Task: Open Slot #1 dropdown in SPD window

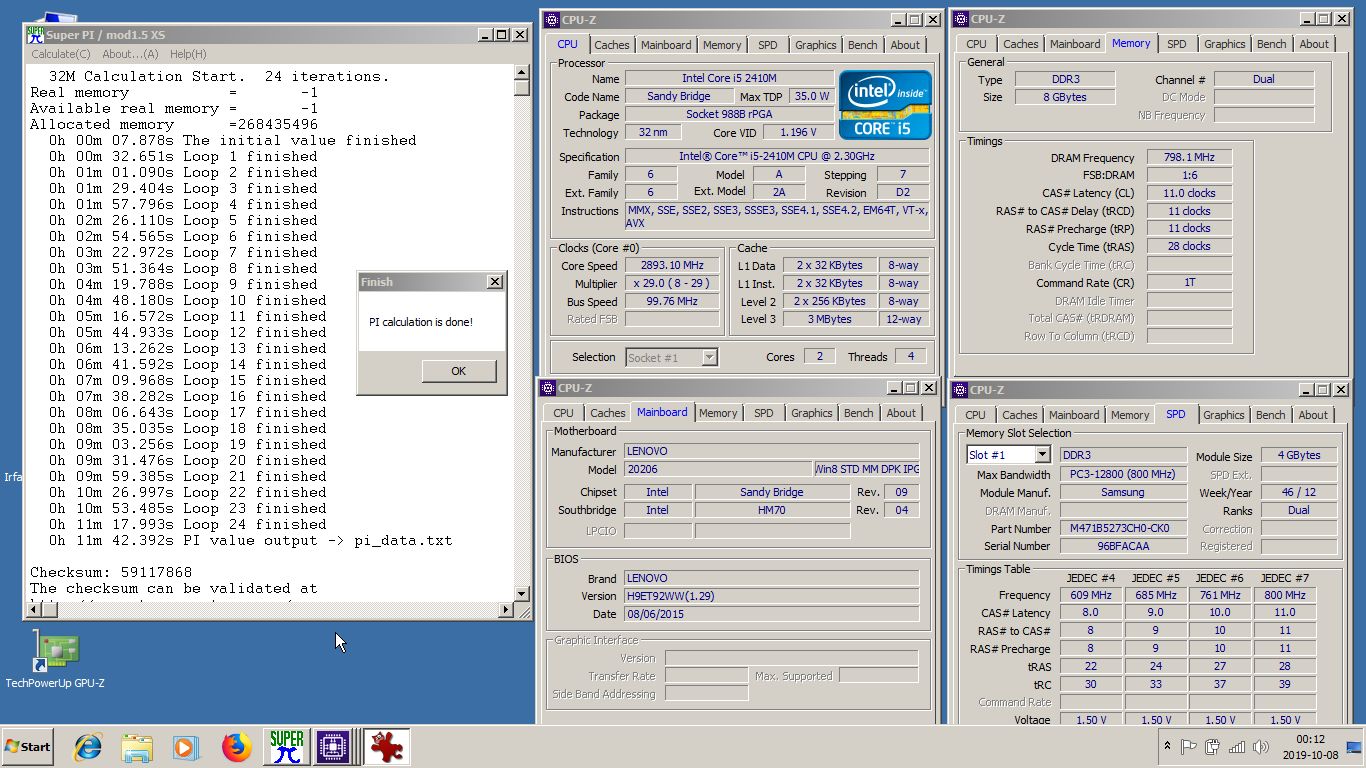Action: pos(1041,455)
